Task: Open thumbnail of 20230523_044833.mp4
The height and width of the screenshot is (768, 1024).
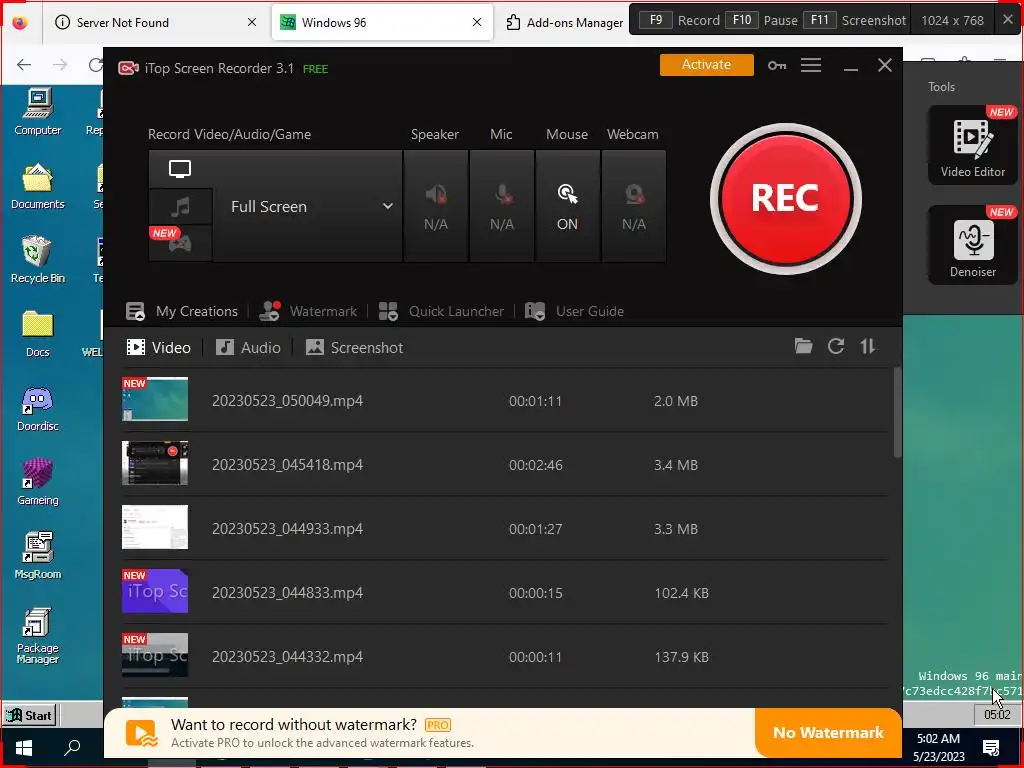Action: [155, 591]
